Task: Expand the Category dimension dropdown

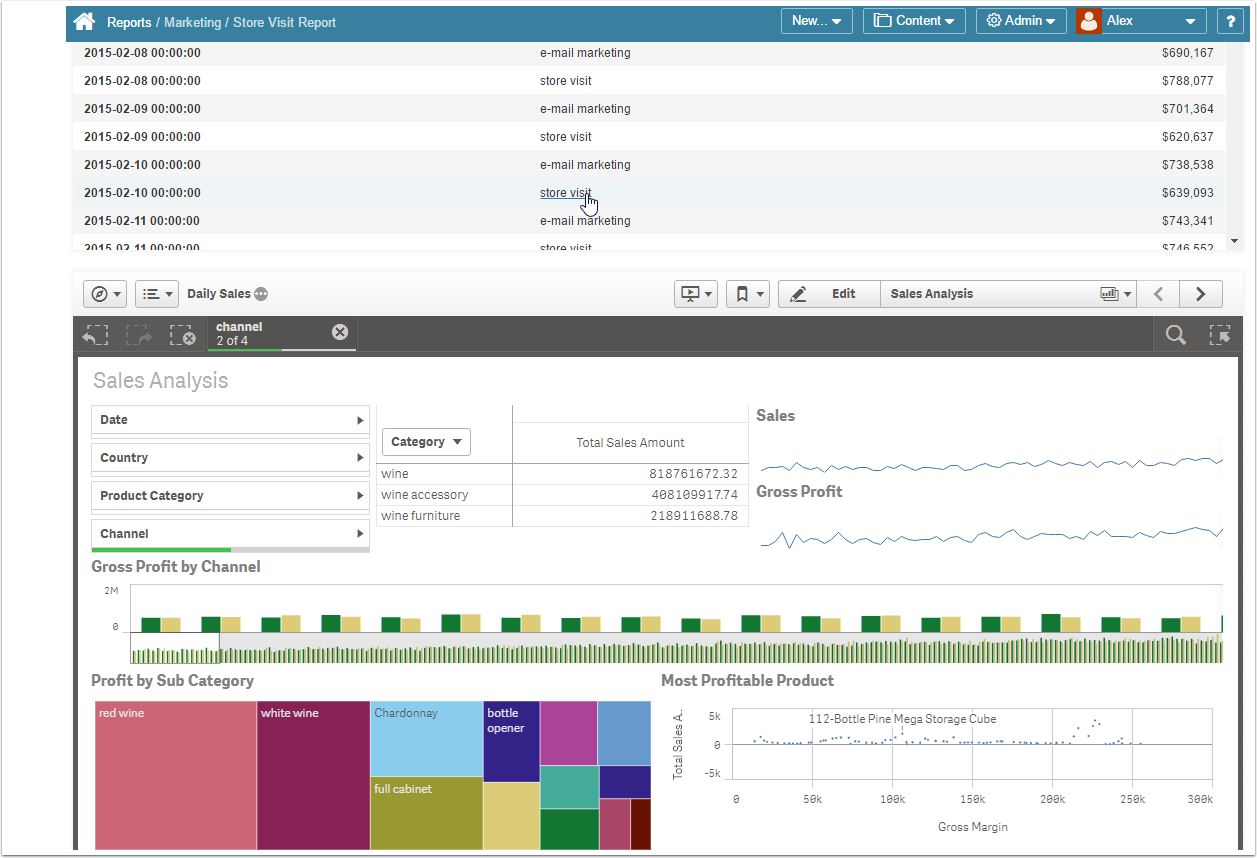Action: point(426,442)
